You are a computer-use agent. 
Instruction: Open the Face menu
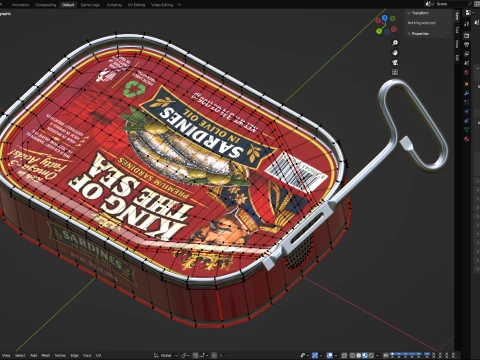tap(87, 355)
